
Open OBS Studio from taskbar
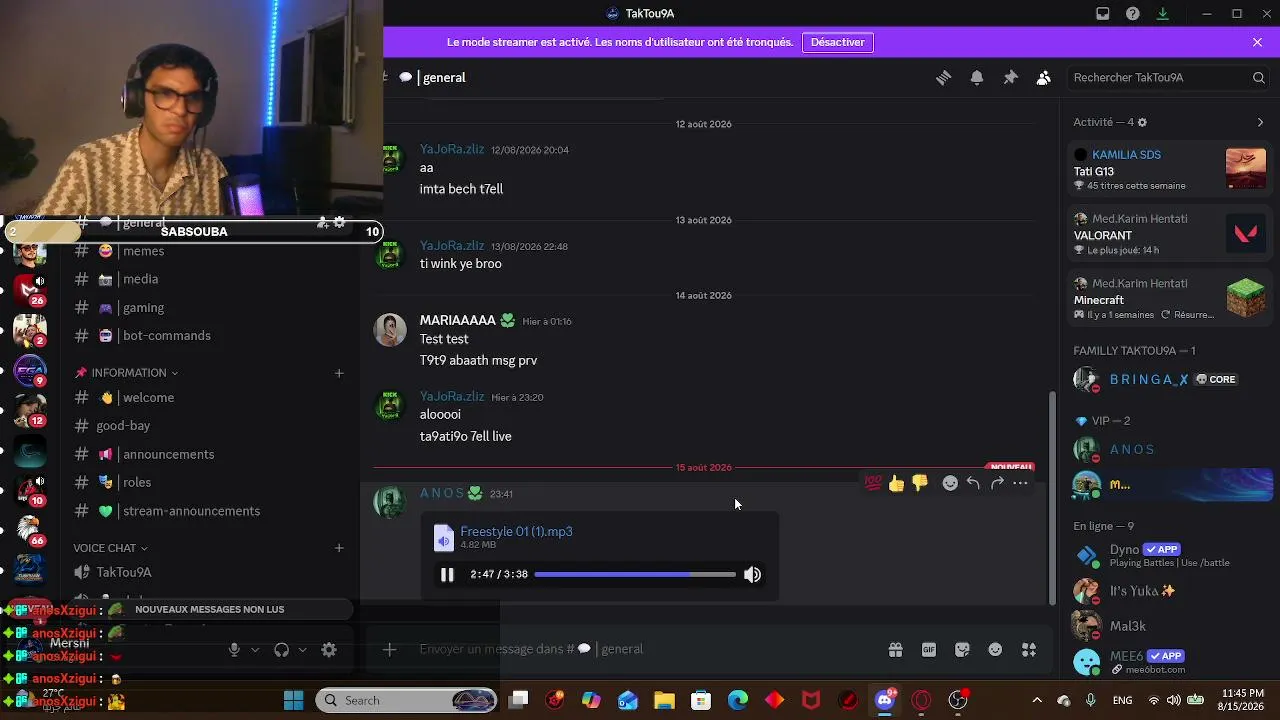958,701
